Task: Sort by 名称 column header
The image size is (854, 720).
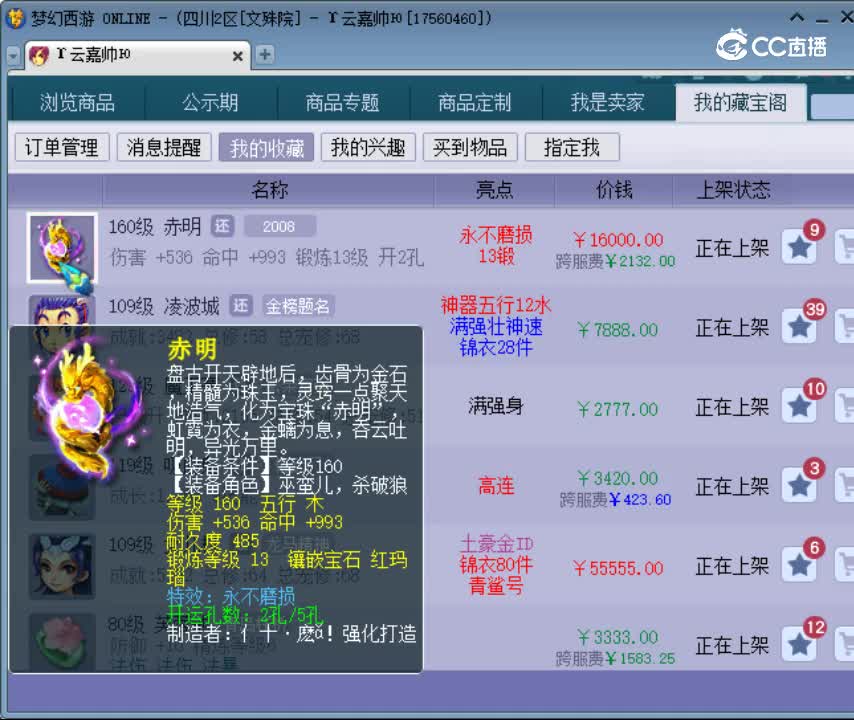Action: (269, 190)
